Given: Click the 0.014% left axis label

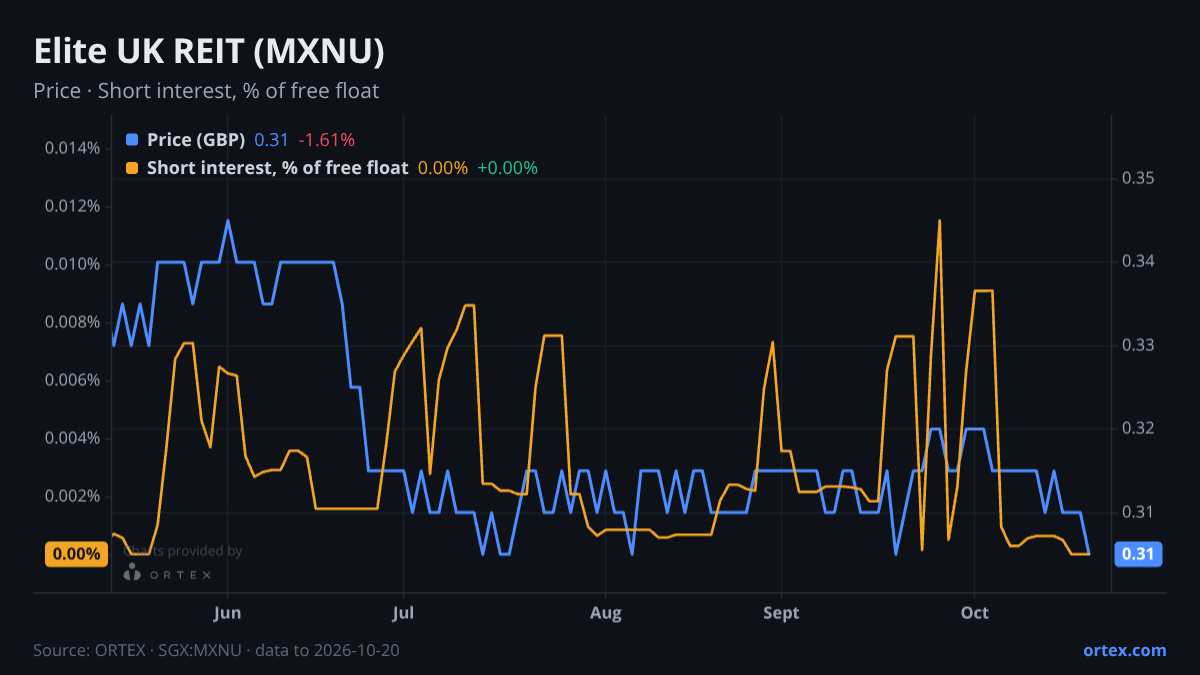Looking at the screenshot, I should tap(72, 149).
